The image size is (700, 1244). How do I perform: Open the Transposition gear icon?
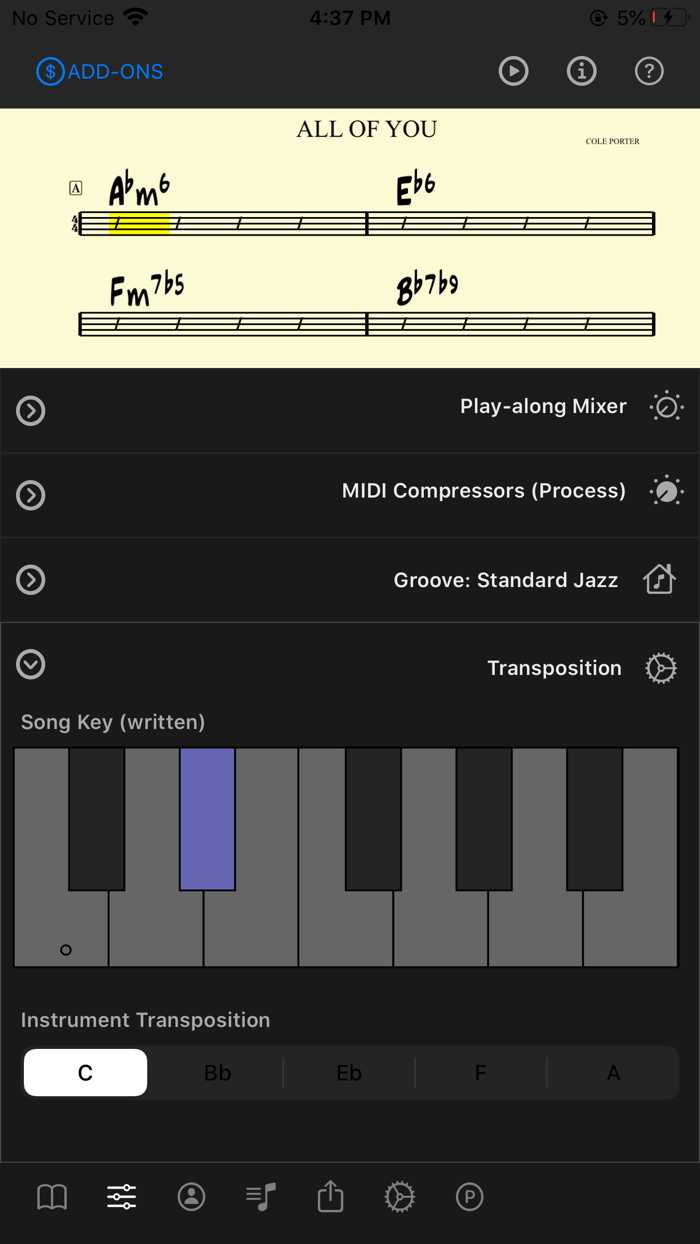[x=661, y=668]
